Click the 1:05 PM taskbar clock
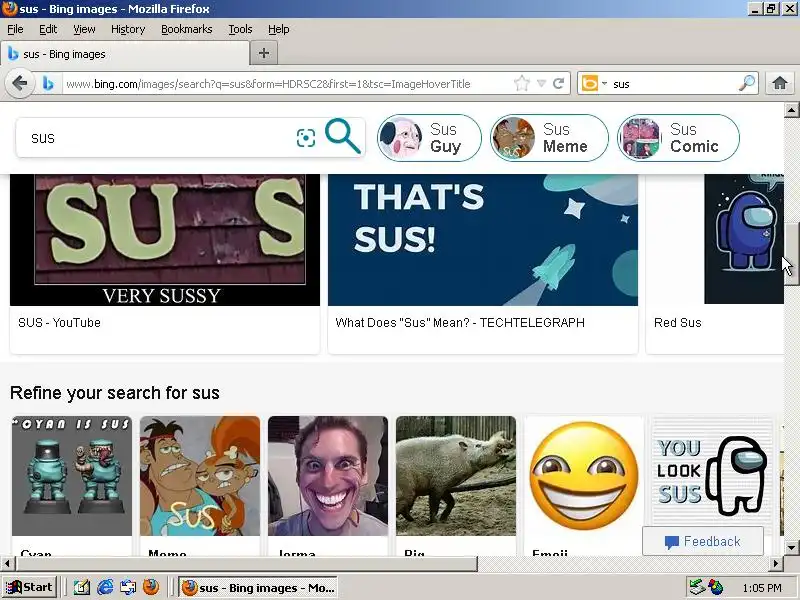This screenshot has width=800, height=600. [x=762, y=588]
